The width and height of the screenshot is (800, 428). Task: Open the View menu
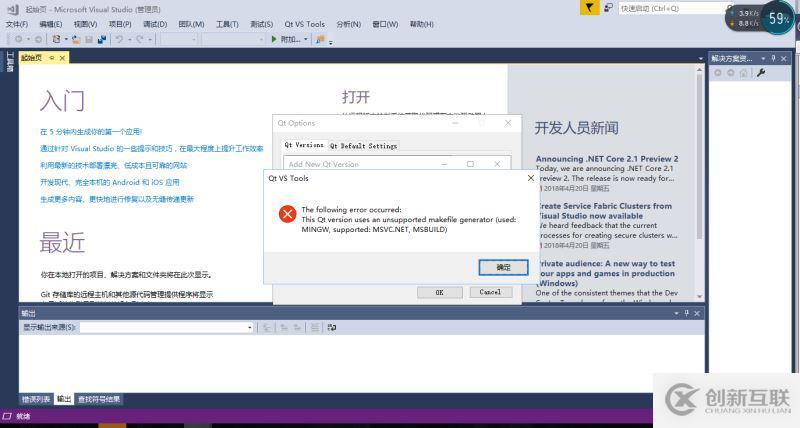tap(85, 24)
